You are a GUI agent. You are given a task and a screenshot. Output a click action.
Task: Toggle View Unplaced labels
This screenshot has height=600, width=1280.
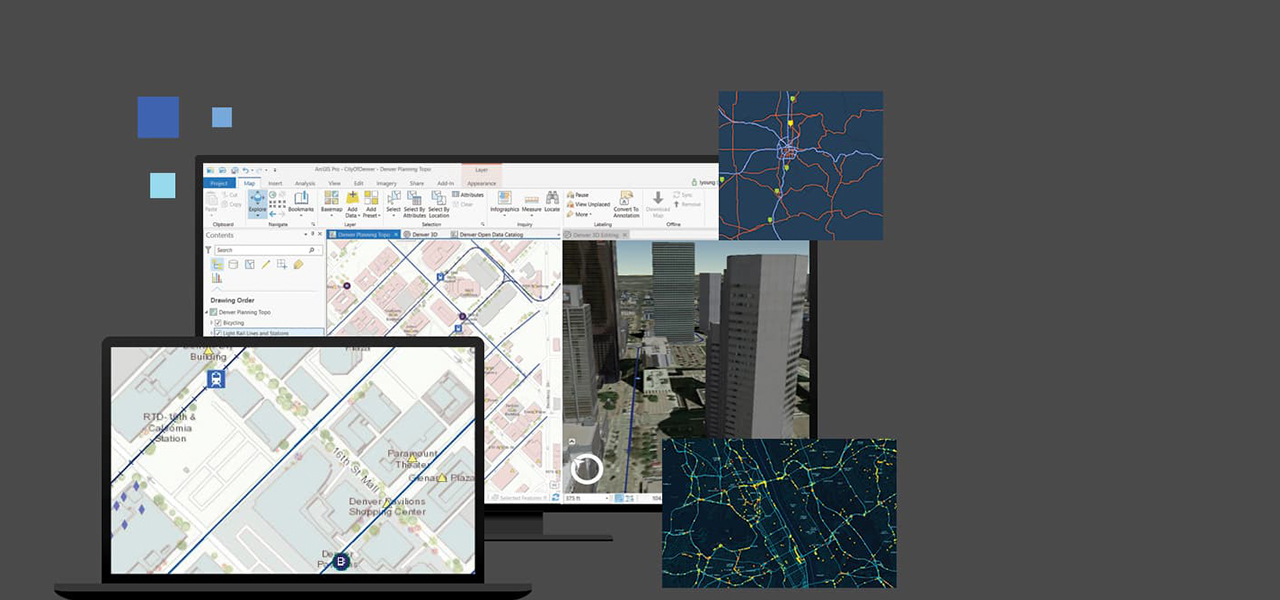tap(588, 204)
